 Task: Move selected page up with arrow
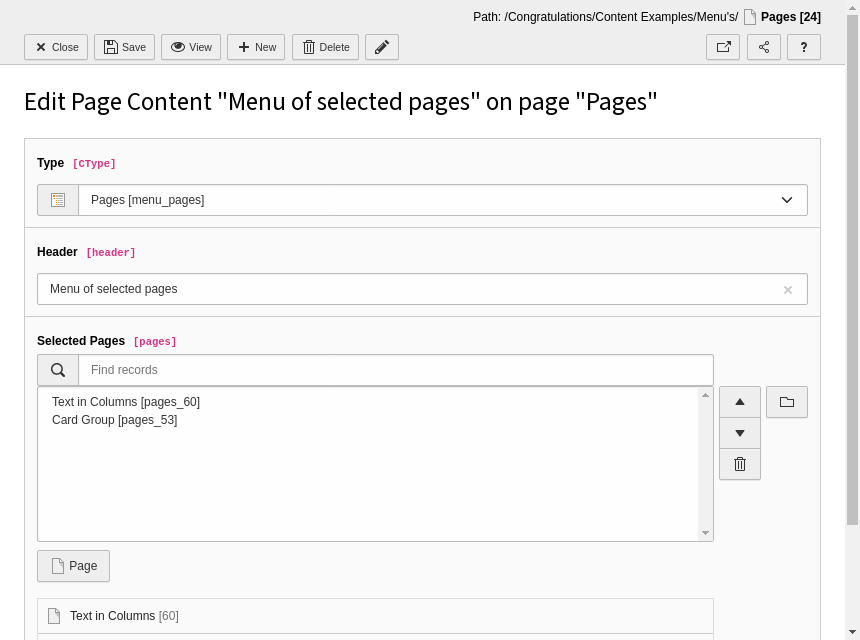point(740,402)
